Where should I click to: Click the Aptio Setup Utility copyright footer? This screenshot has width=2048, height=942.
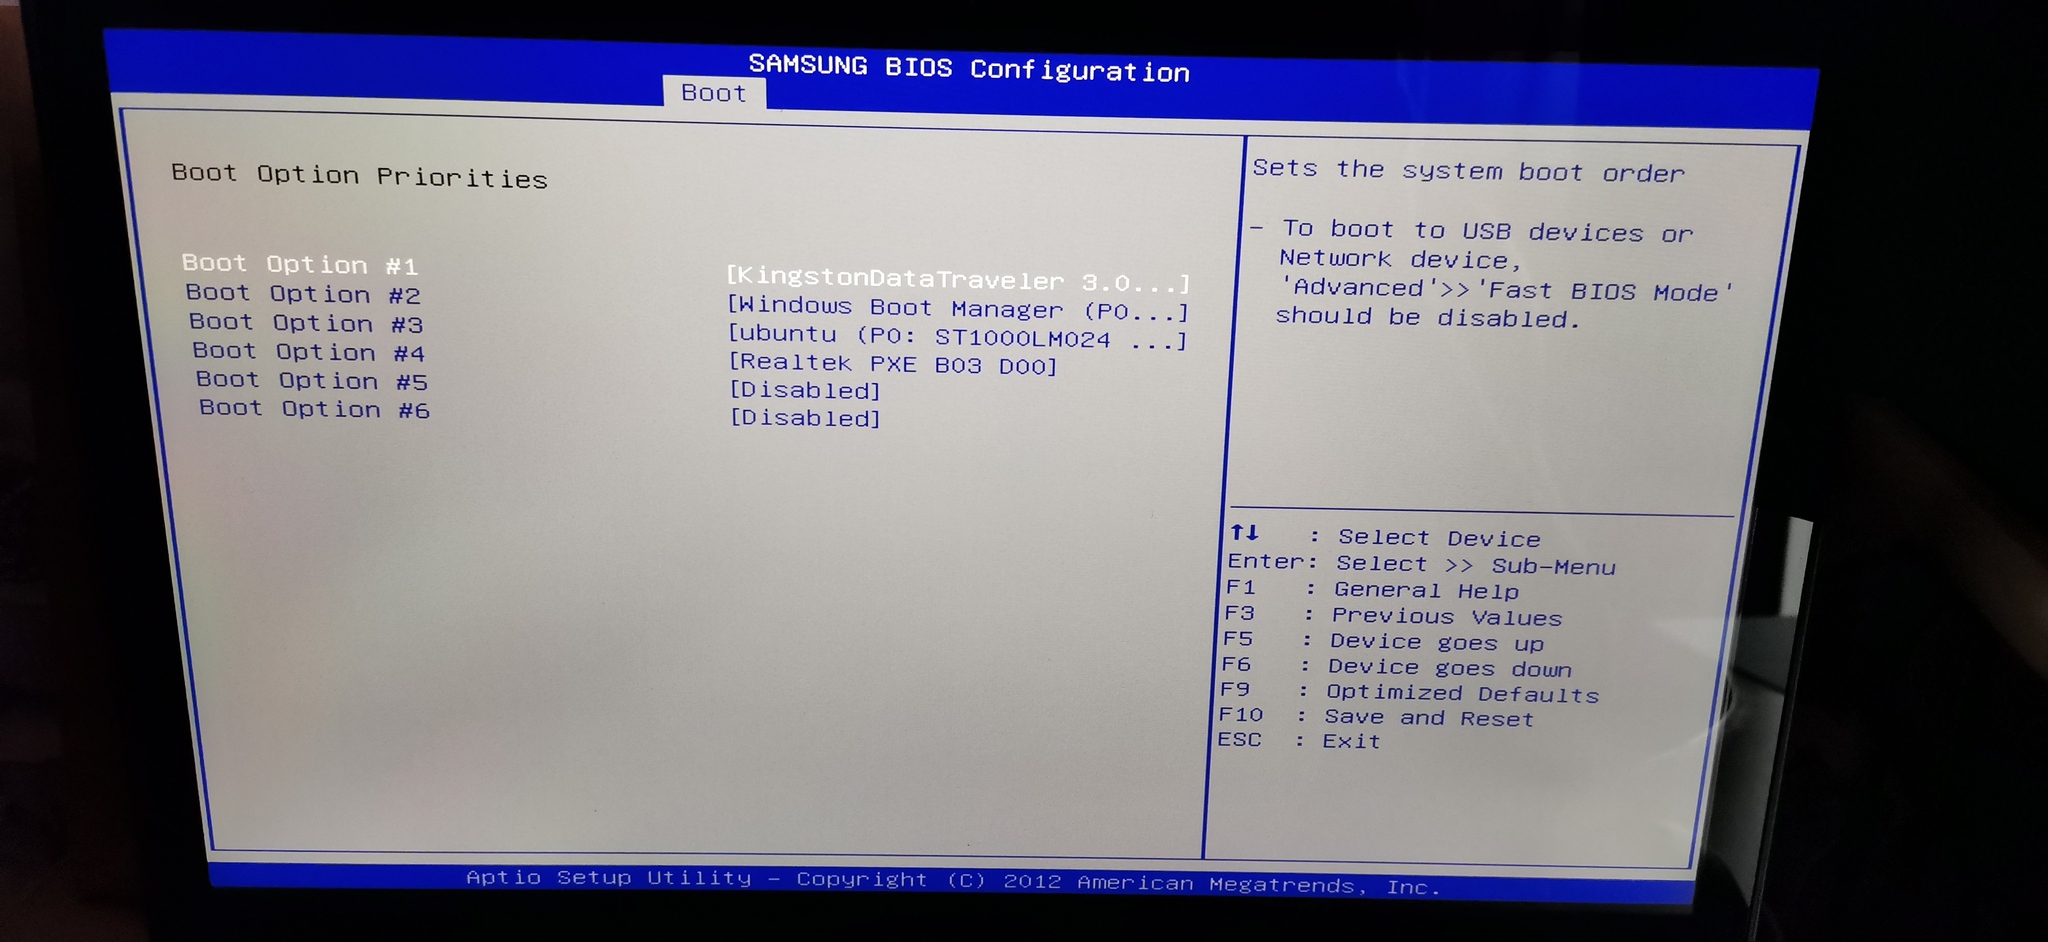pos(953,881)
